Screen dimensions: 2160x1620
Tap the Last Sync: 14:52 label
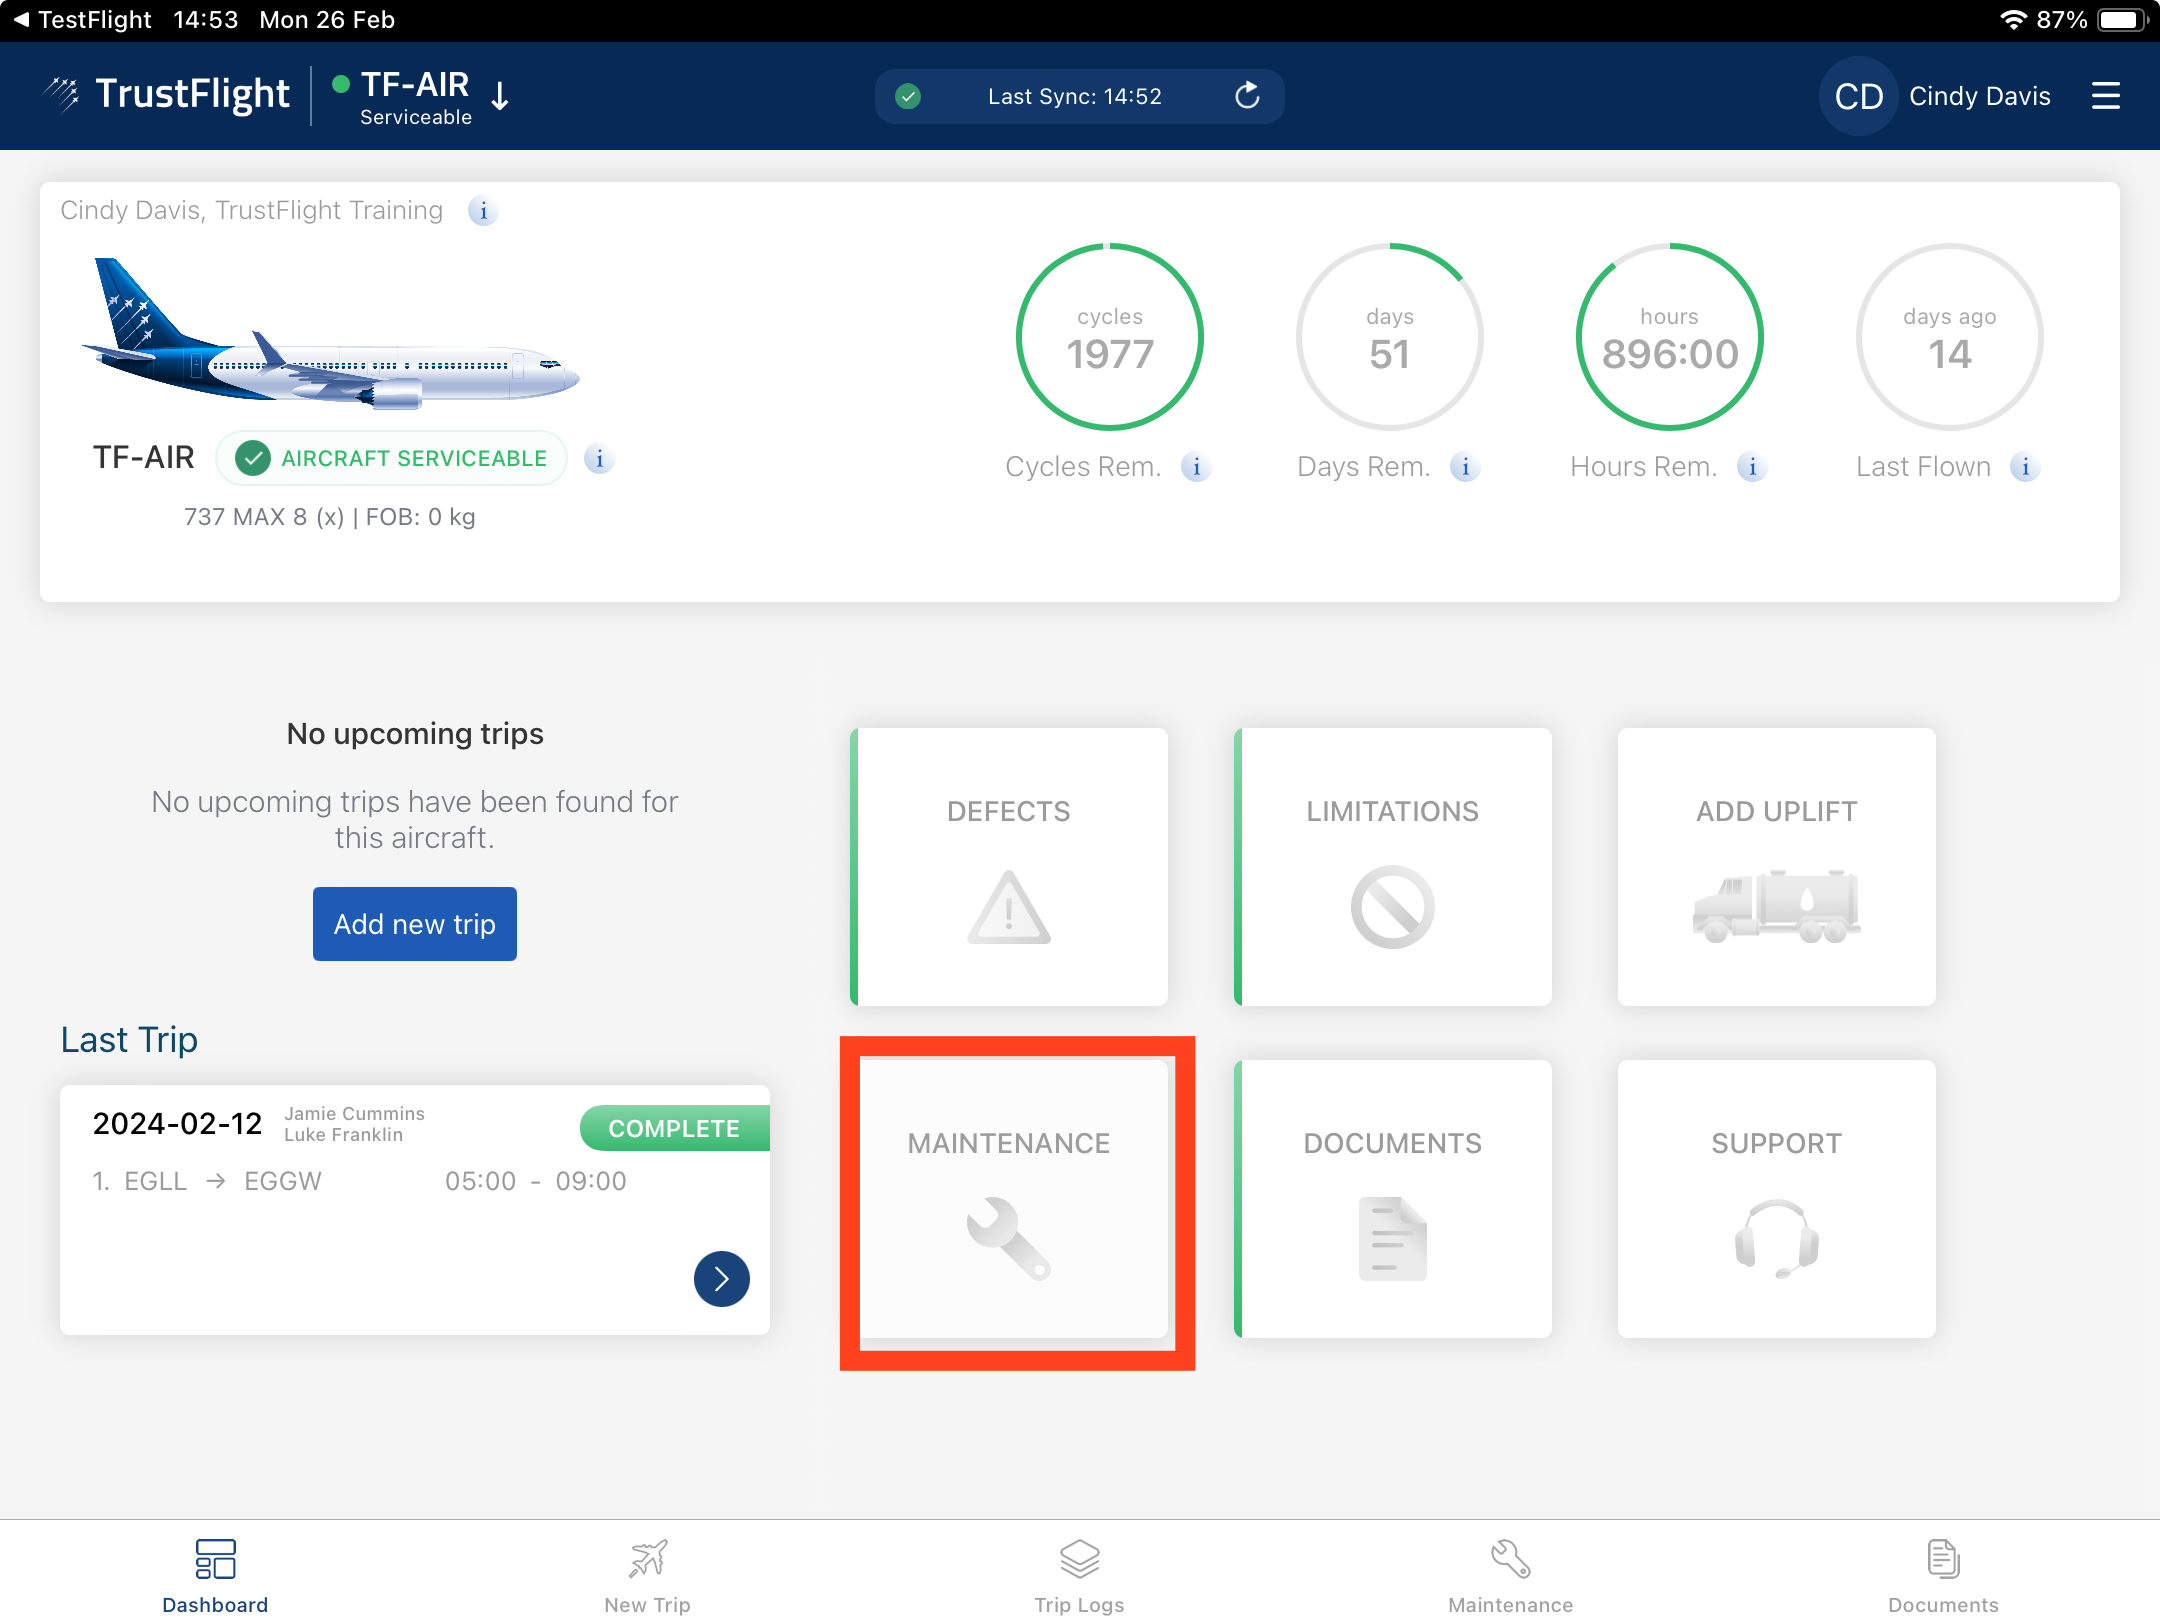click(x=1075, y=96)
